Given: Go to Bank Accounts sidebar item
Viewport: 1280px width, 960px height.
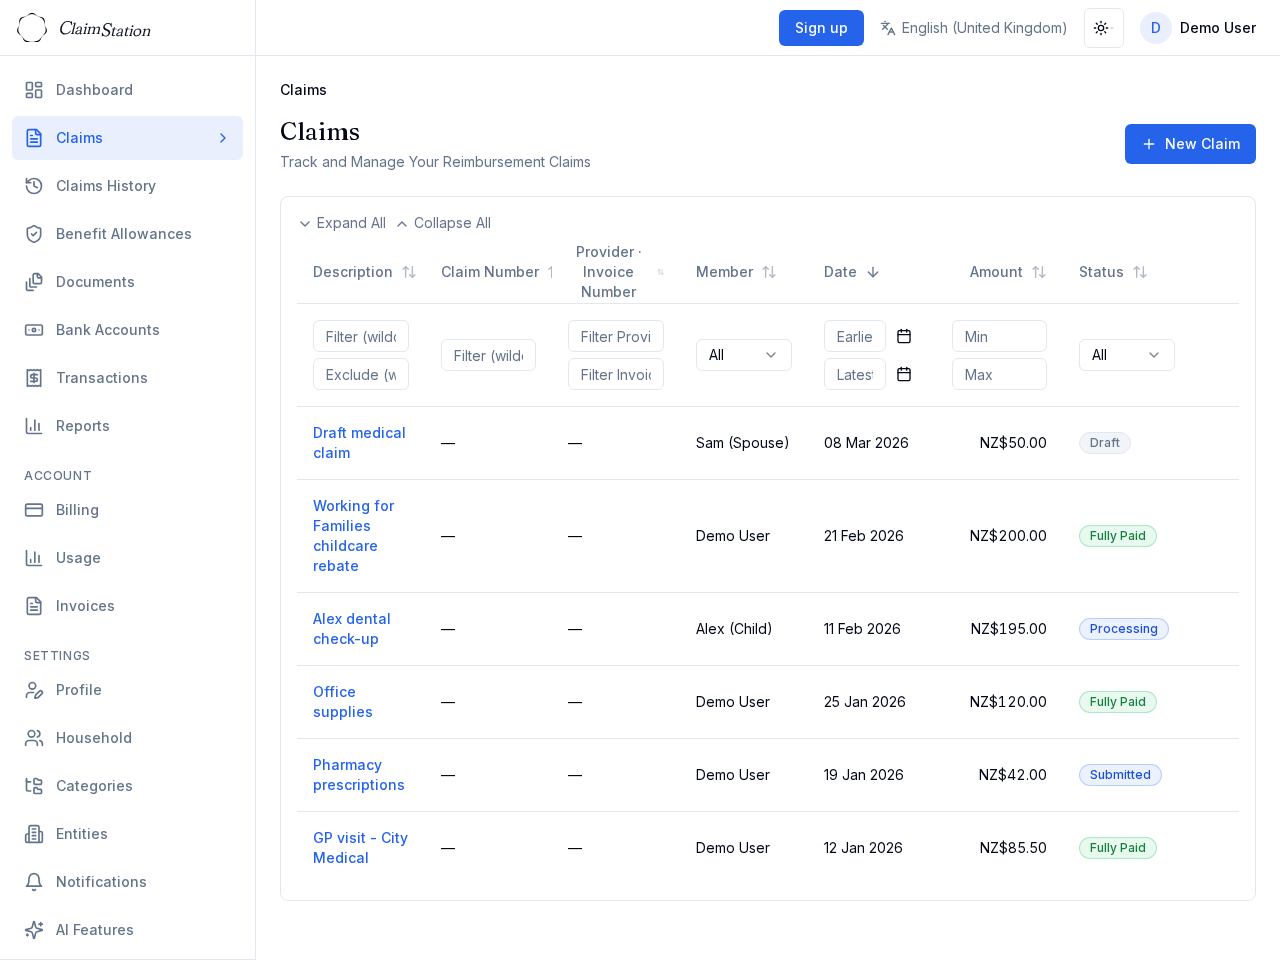Looking at the screenshot, I should (x=107, y=330).
